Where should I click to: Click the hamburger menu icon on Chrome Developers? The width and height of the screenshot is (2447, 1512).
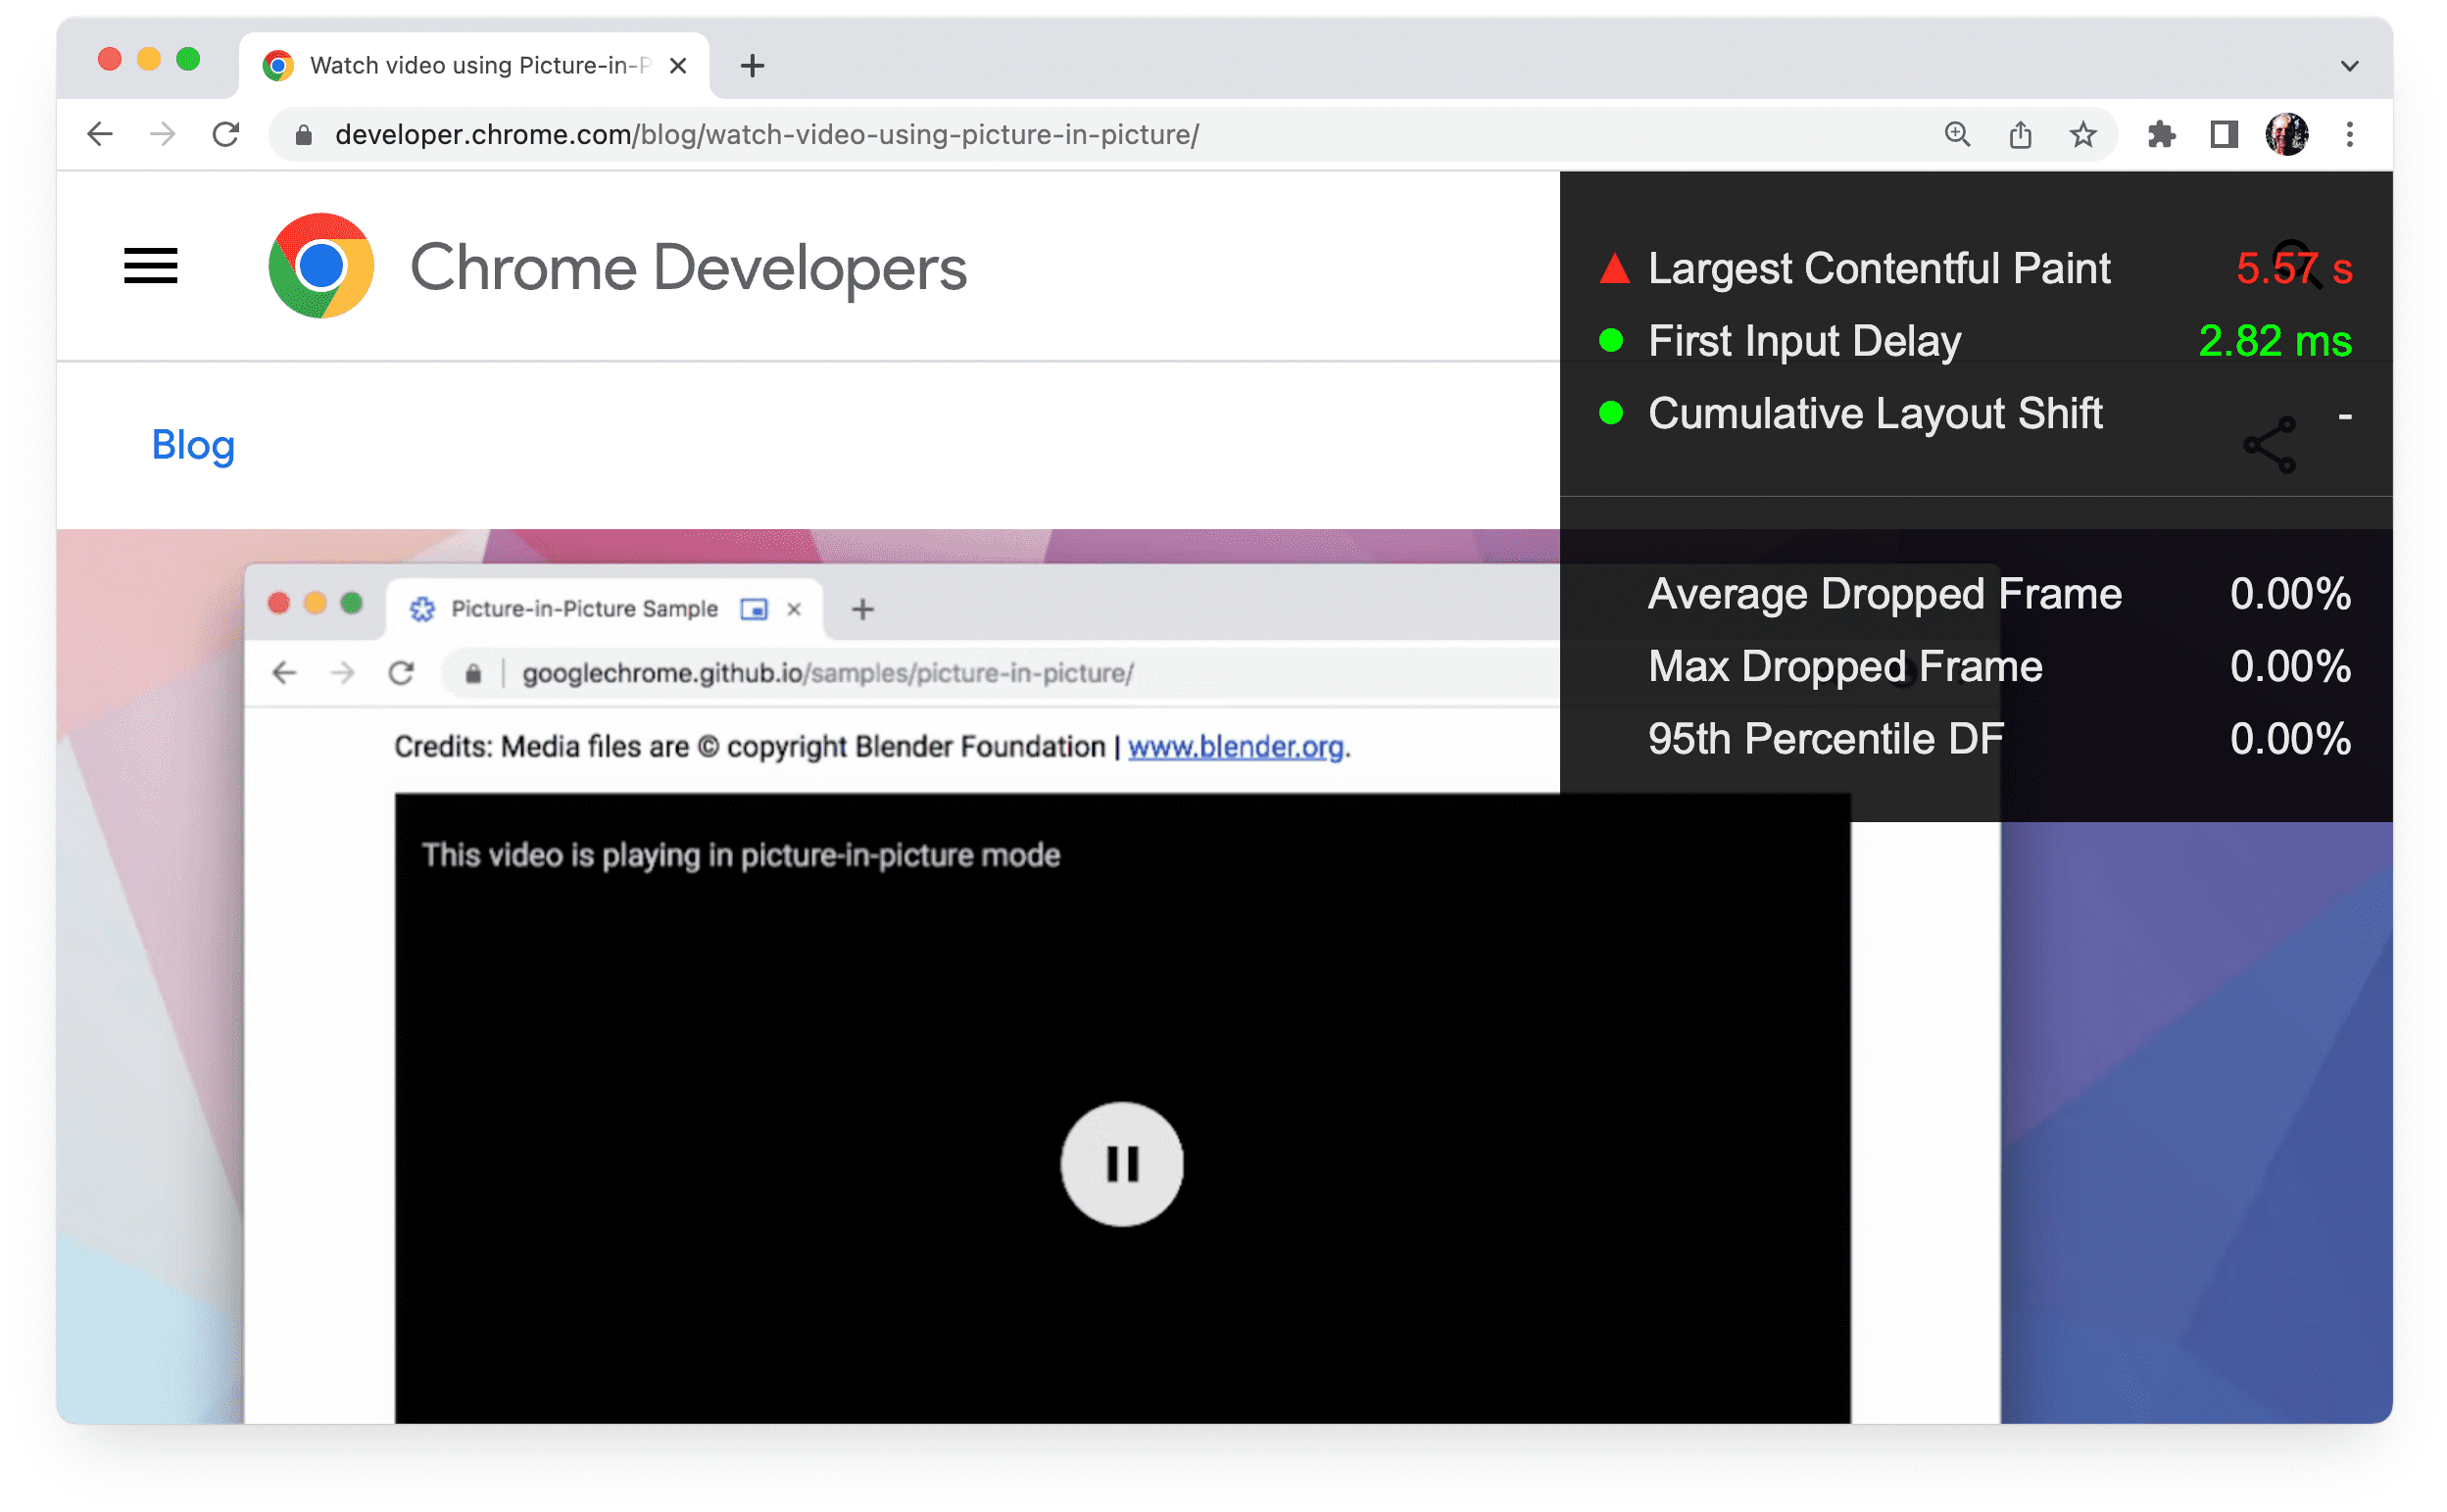point(150,268)
